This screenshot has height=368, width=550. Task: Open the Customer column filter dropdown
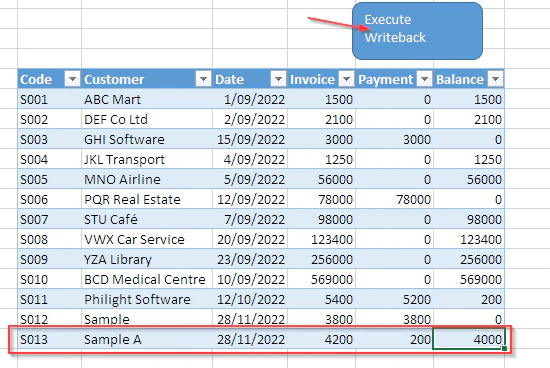click(x=203, y=79)
